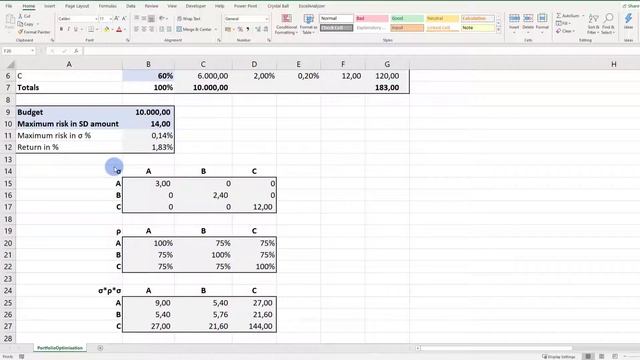Open the File tab
640x360 pixels.
pos(9,6)
